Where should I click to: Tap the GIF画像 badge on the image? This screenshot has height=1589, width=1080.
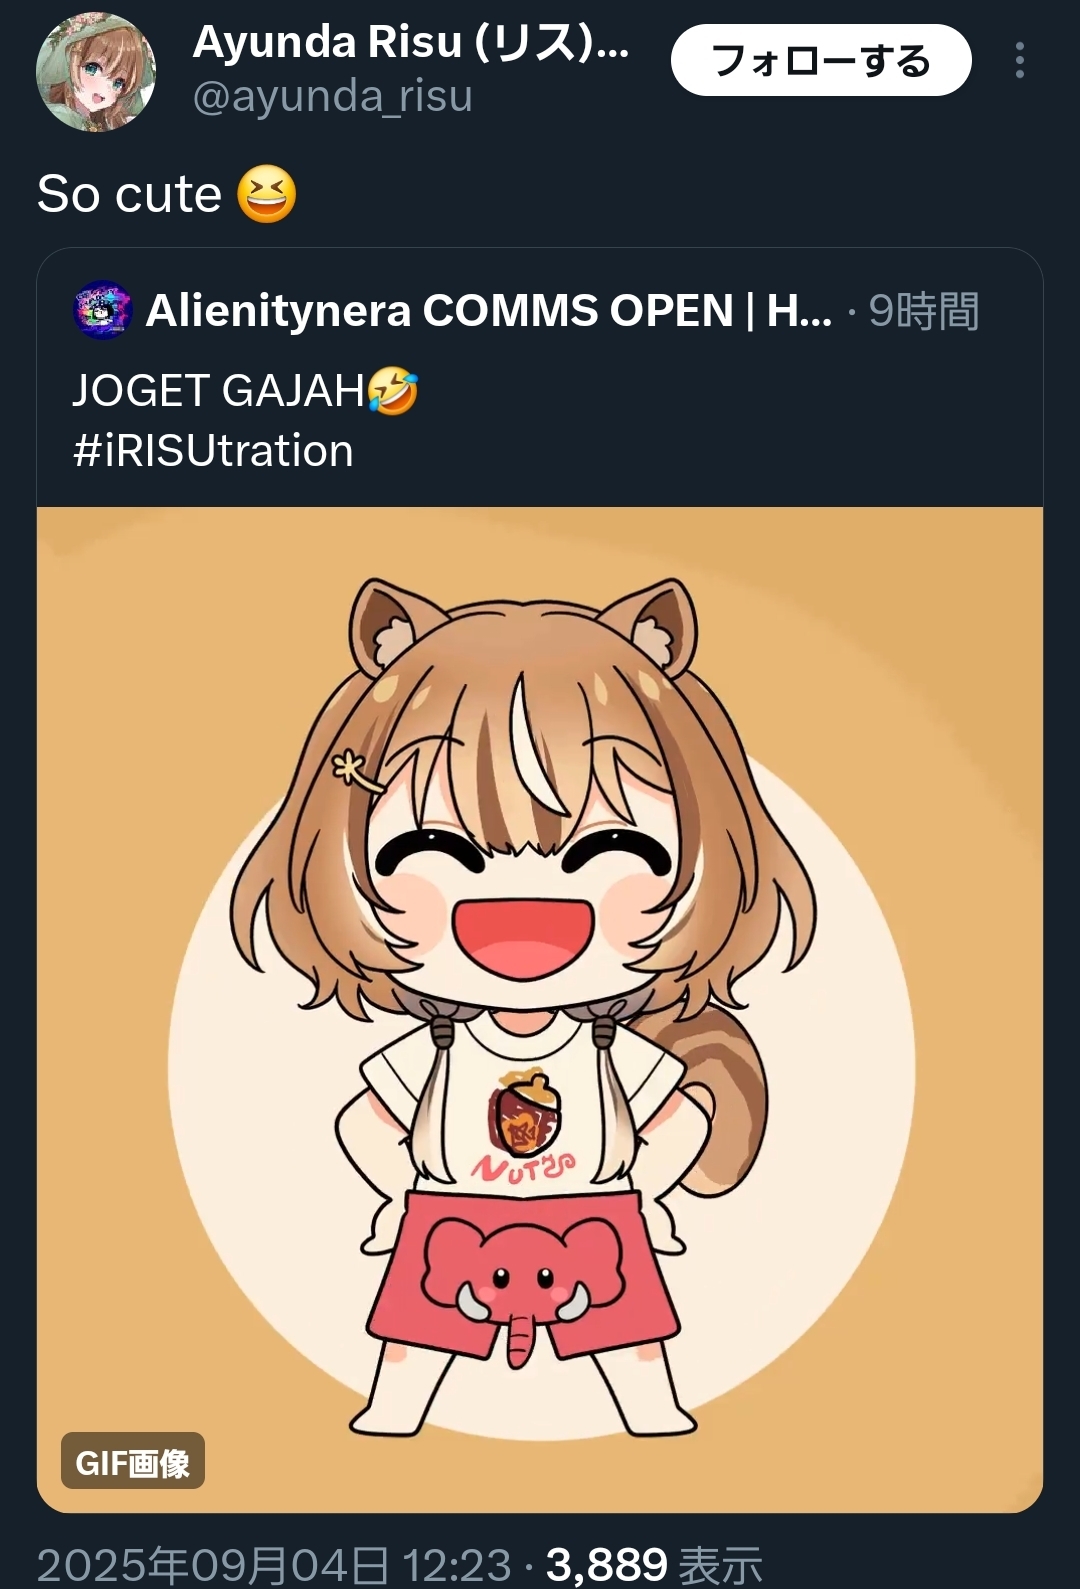point(133,1461)
